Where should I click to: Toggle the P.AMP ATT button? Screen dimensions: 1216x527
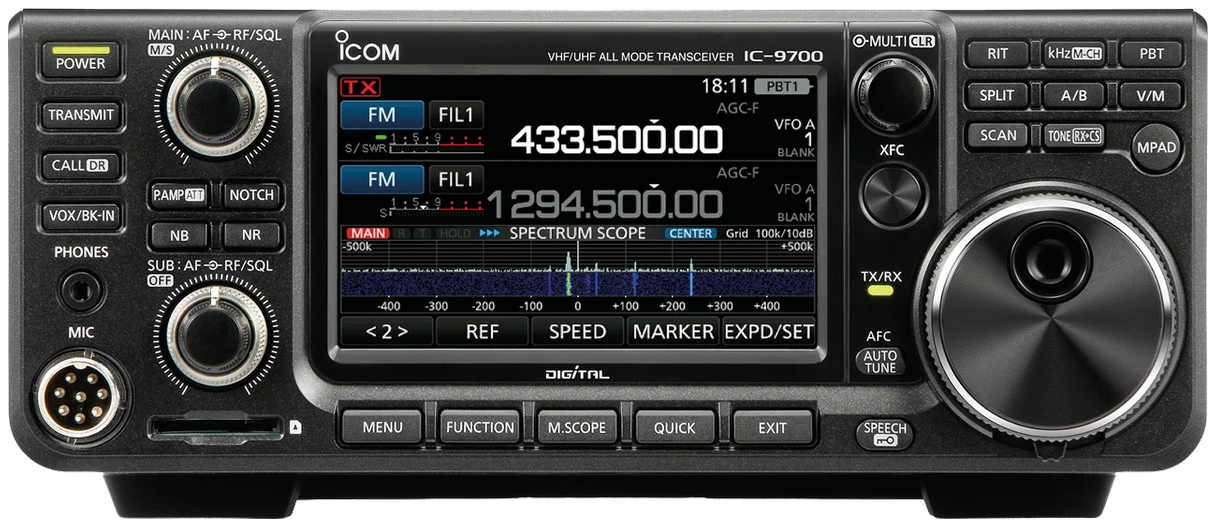pos(179,195)
